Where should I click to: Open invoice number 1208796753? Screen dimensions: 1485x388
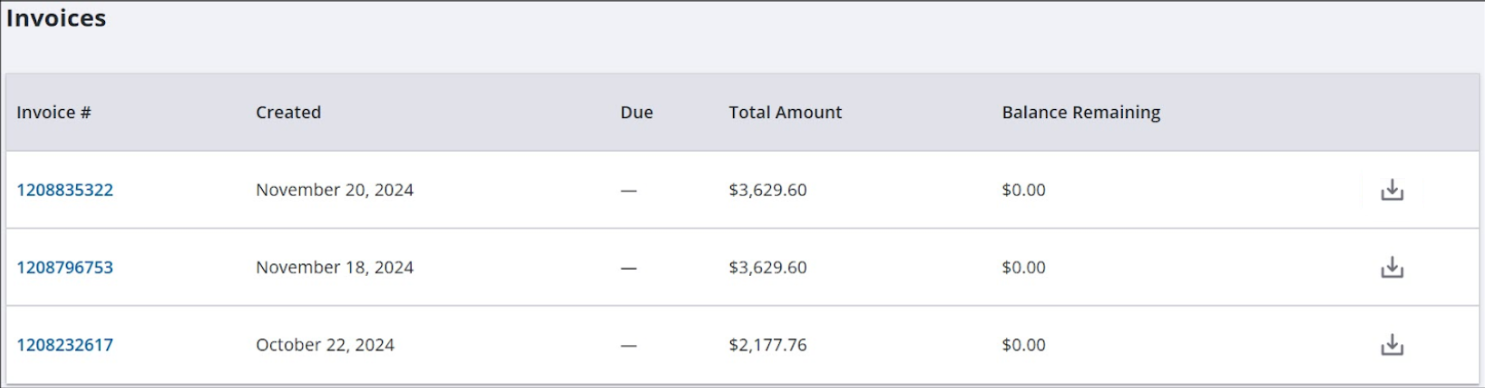[x=65, y=267]
